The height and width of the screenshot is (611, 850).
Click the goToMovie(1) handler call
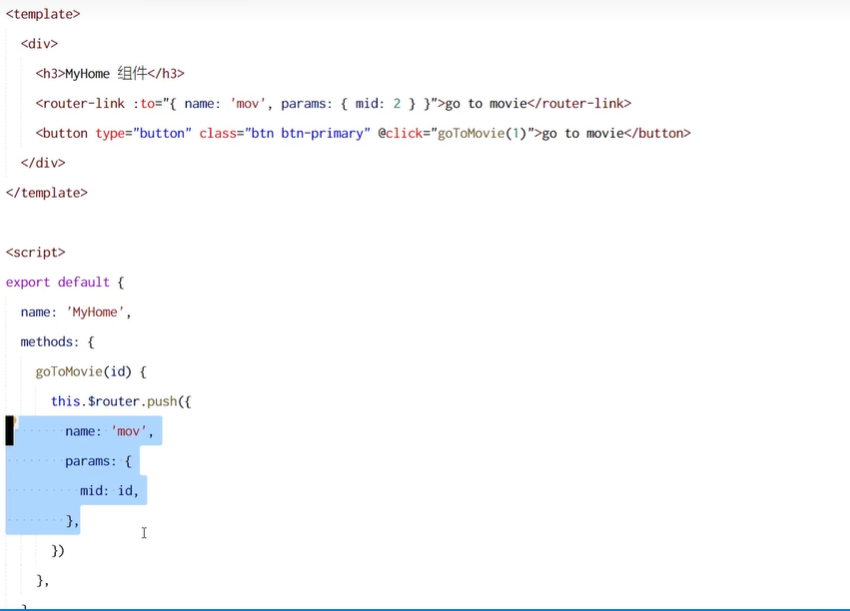point(482,133)
